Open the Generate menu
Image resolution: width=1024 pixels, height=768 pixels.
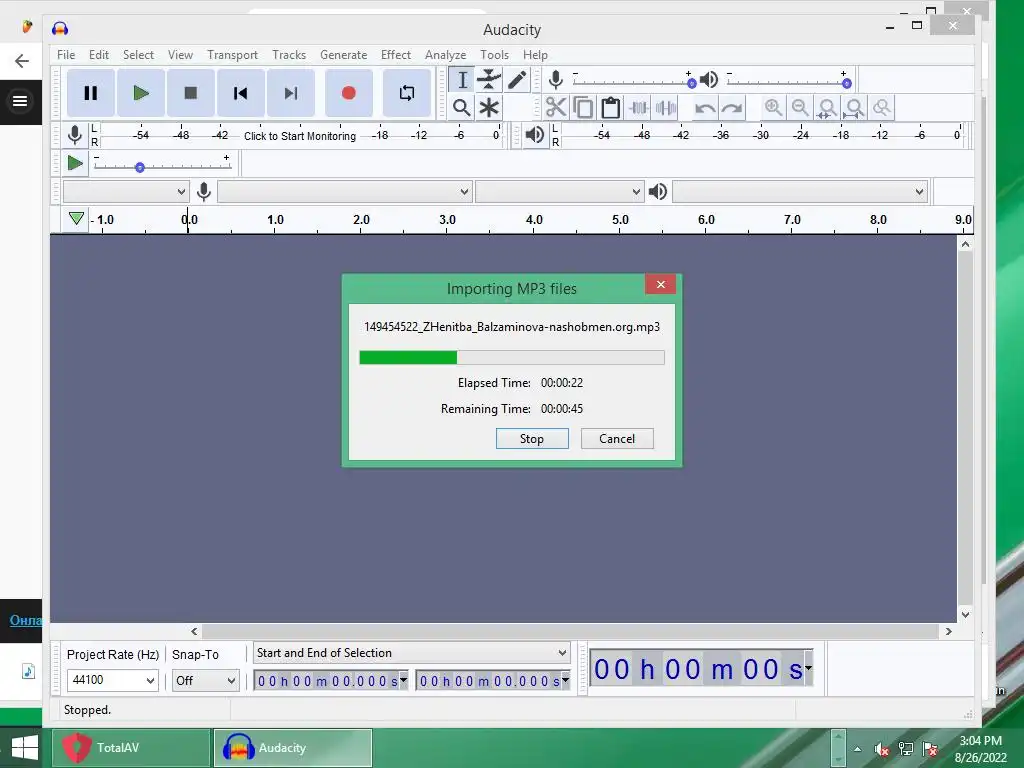(344, 55)
